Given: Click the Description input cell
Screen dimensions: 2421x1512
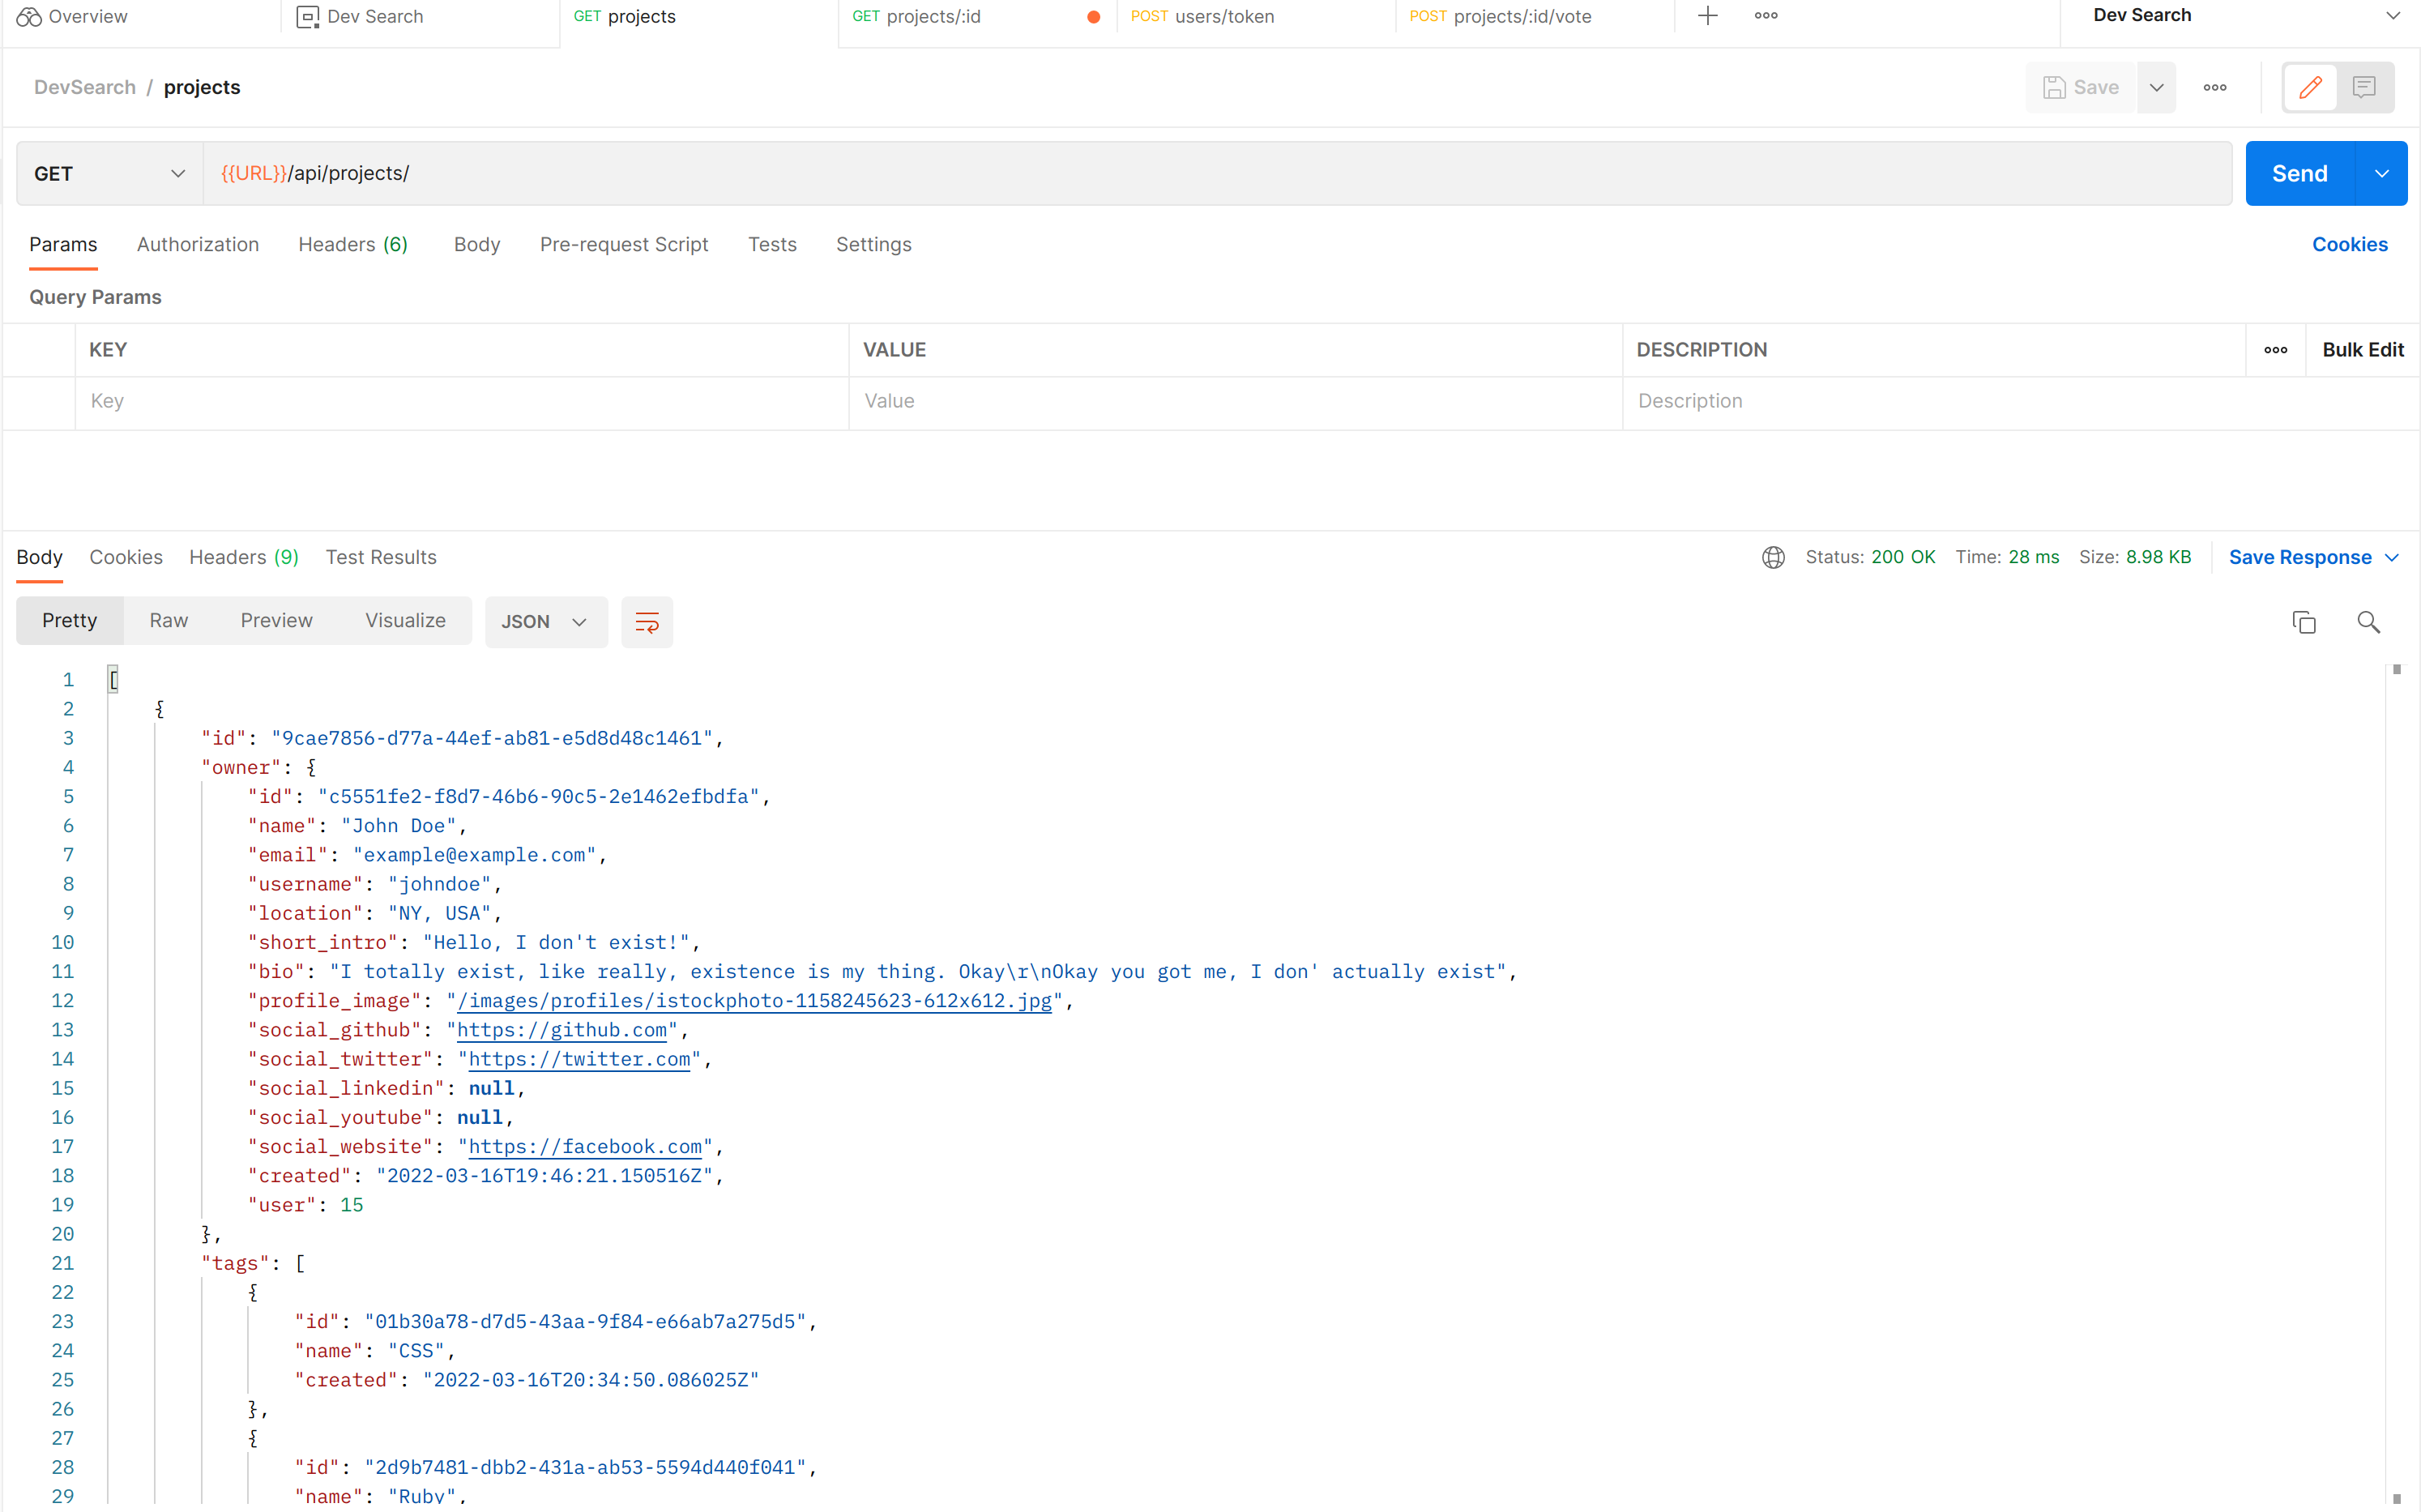Looking at the screenshot, I should 2020,401.
